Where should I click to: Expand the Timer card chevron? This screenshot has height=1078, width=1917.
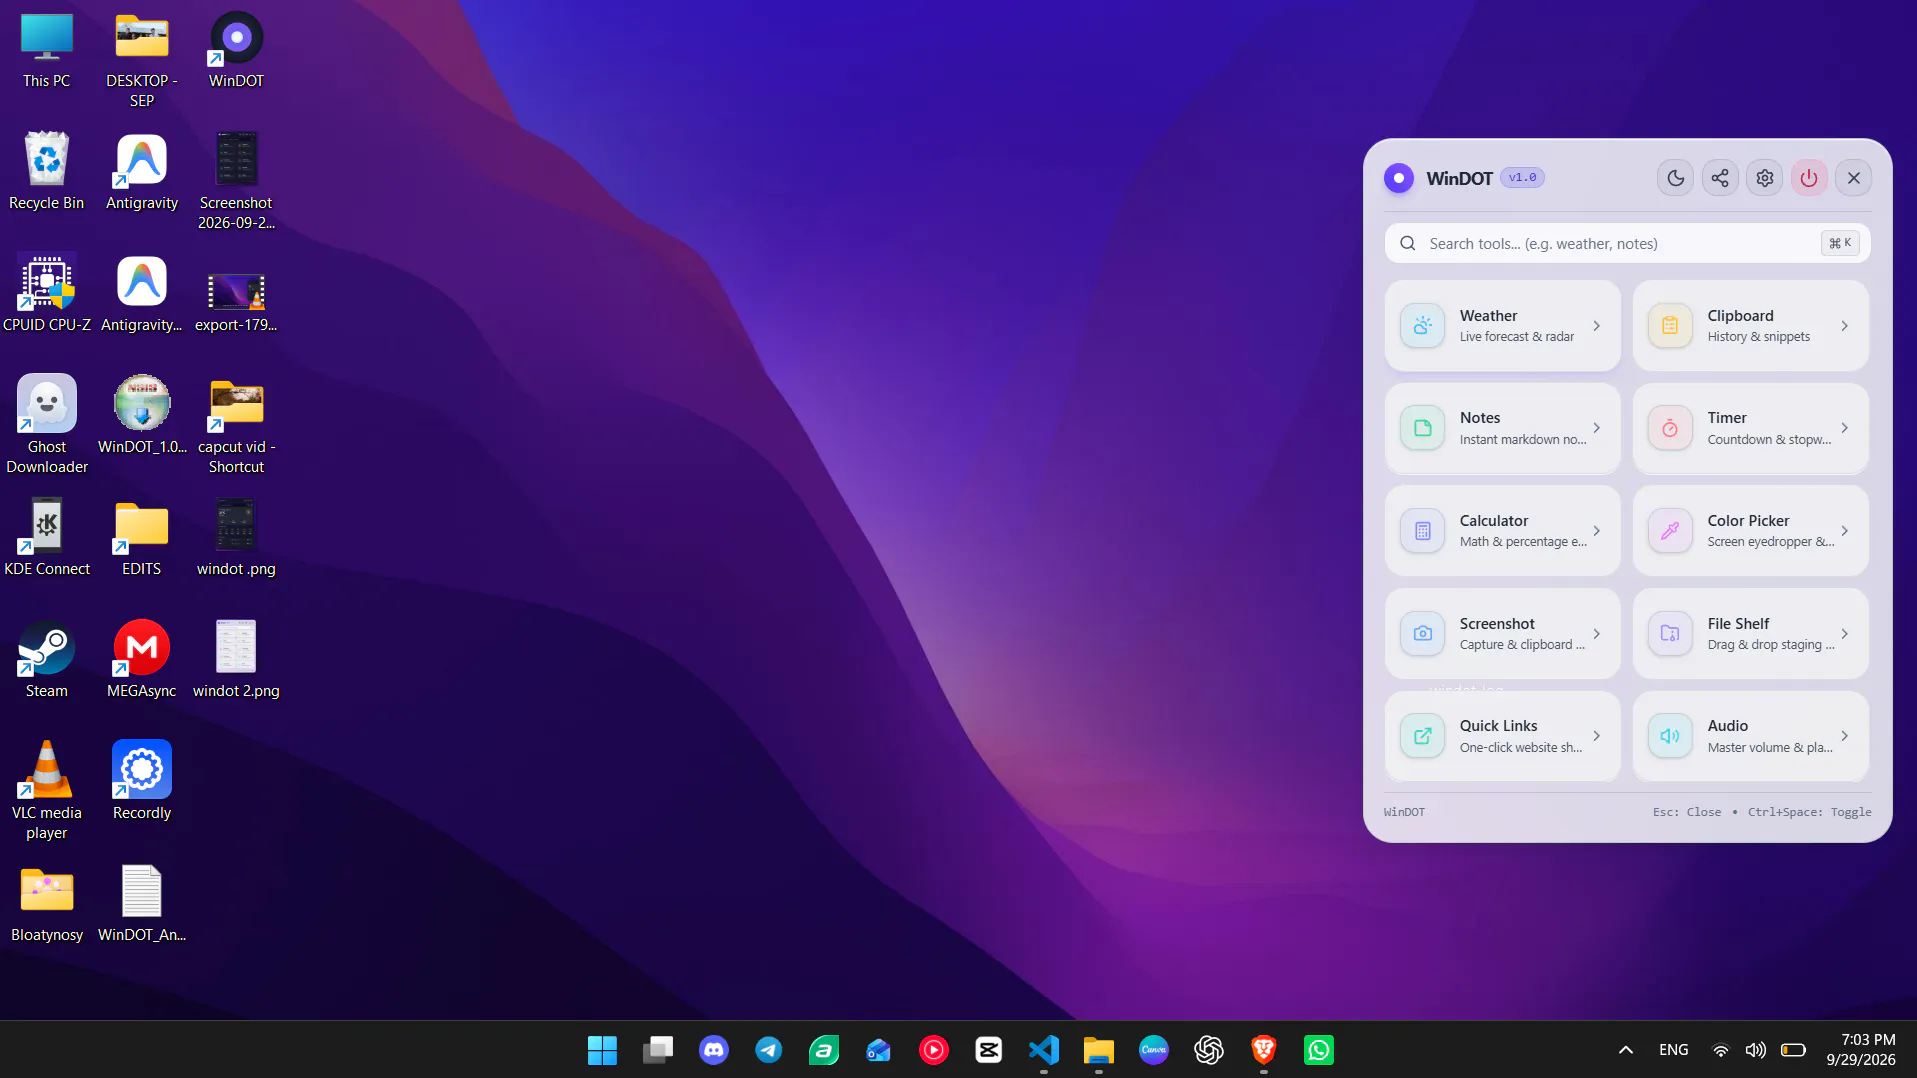(x=1845, y=428)
